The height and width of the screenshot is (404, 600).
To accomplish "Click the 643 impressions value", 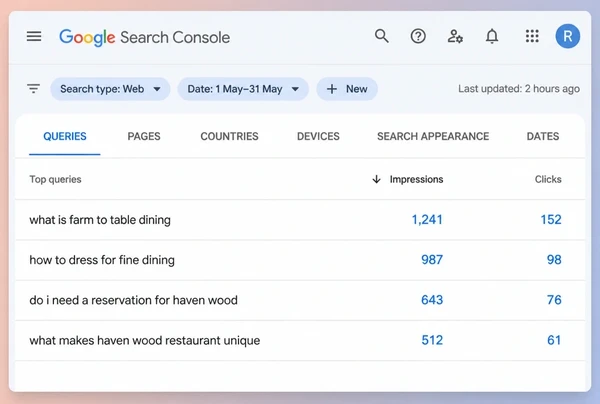I will tap(432, 300).
